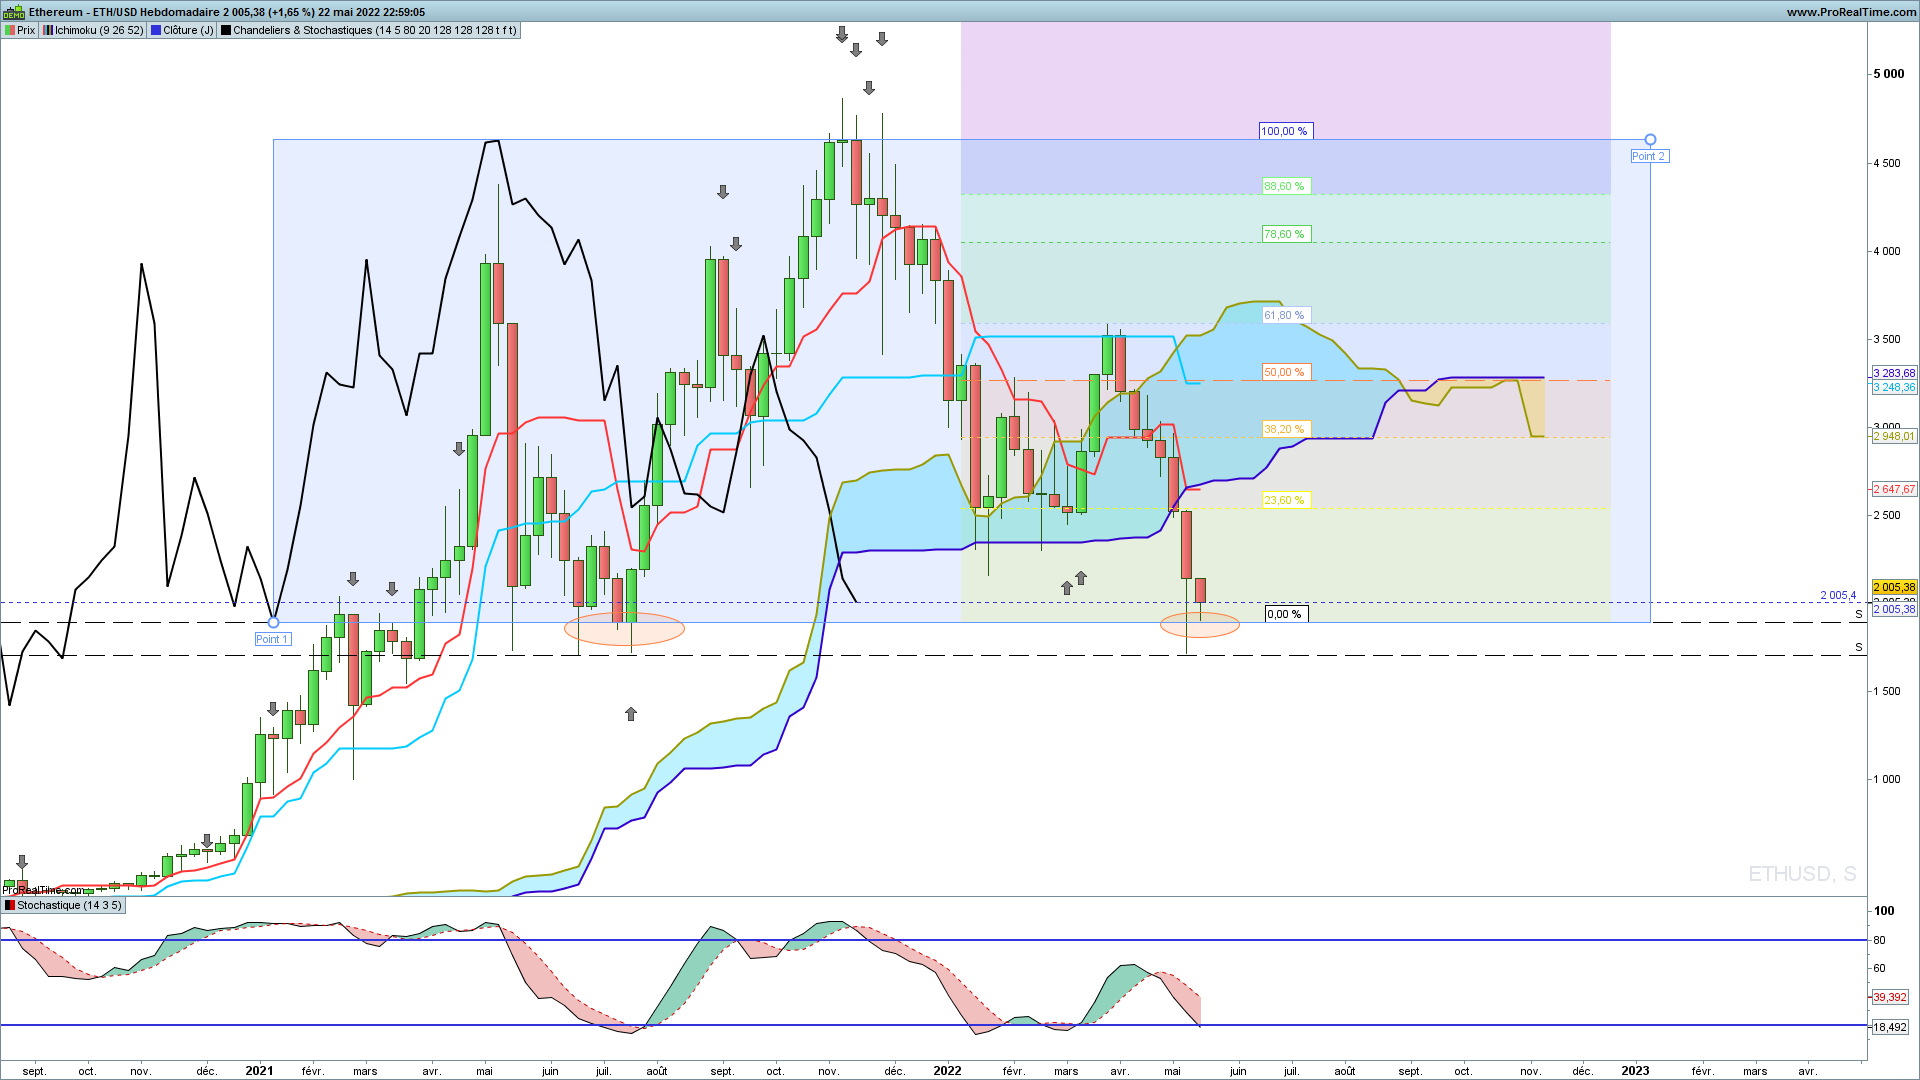Grab the Point 1 circular anchor handle
The width and height of the screenshot is (1920, 1080).
coord(273,622)
